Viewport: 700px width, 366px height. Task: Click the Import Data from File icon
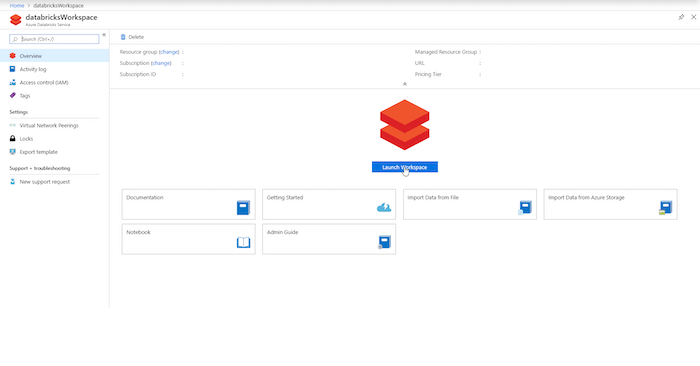pos(525,208)
